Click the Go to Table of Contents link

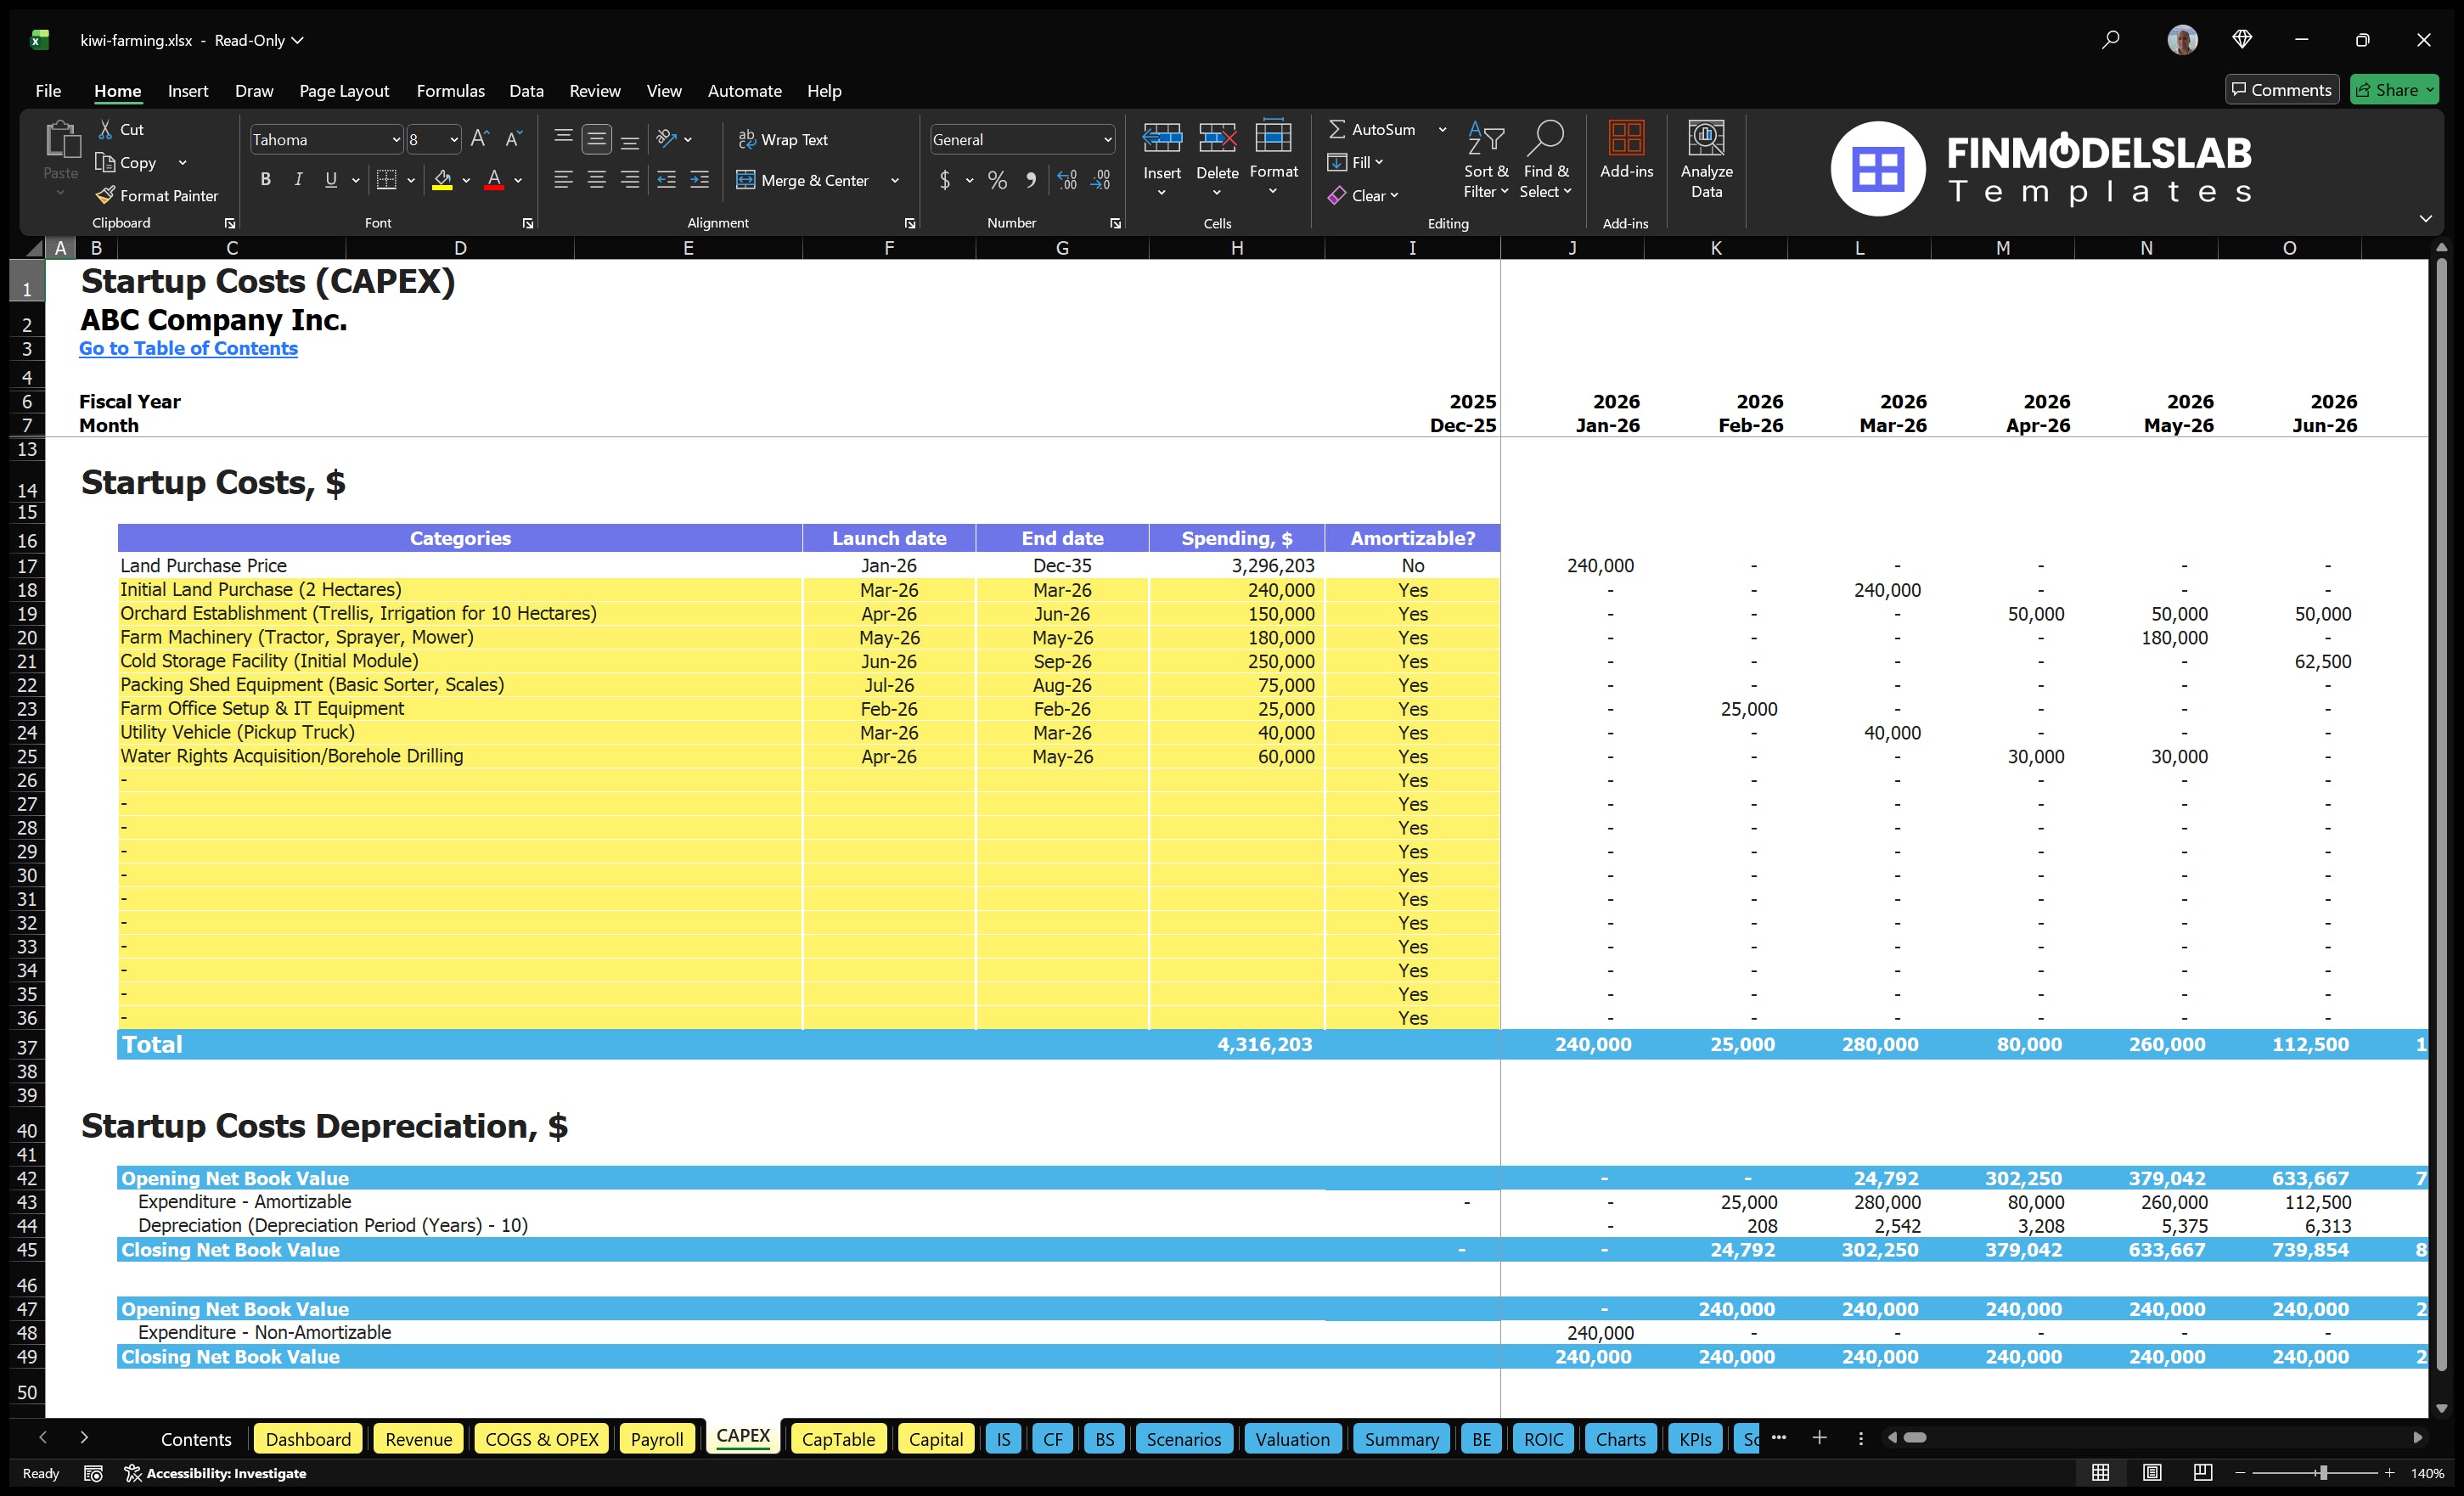188,348
